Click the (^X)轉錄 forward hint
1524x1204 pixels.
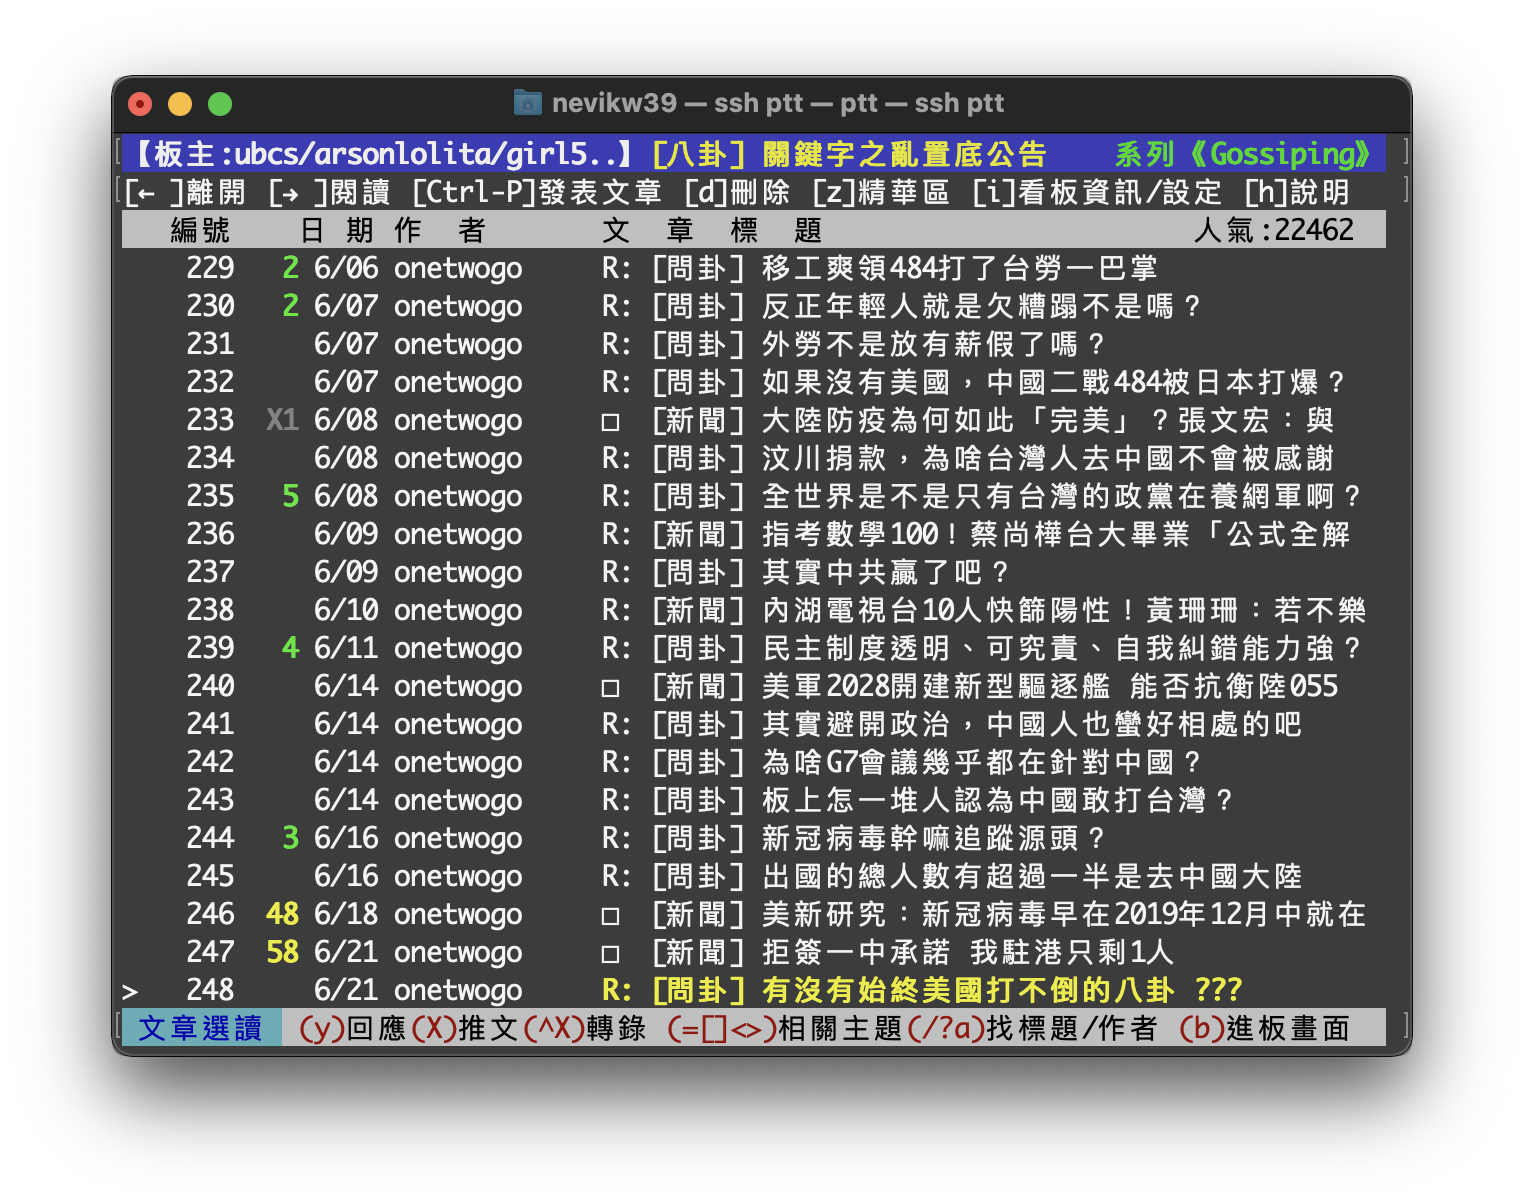click(x=584, y=1028)
